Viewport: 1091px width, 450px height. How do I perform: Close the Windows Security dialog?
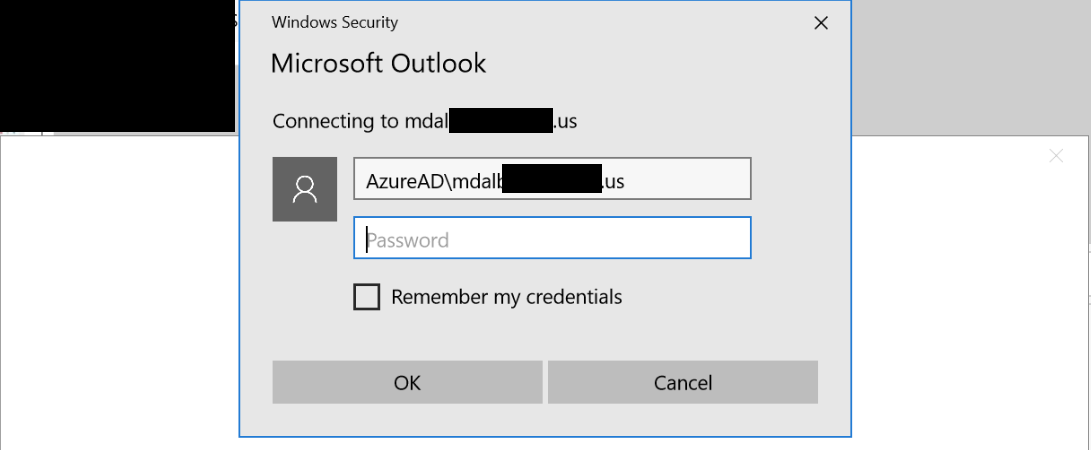tap(821, 23)
